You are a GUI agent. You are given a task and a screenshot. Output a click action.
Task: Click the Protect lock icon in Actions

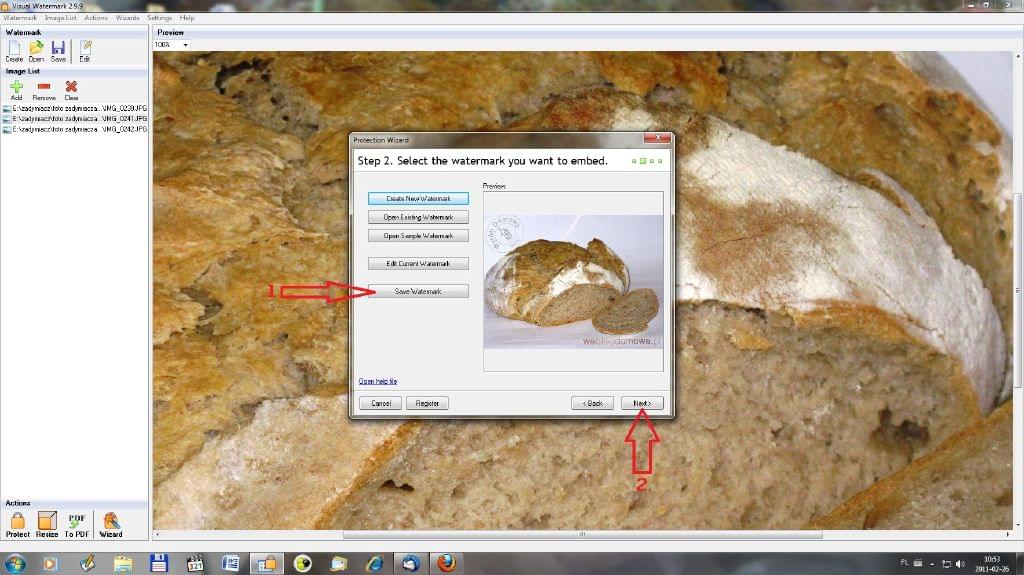coord(17,523)
